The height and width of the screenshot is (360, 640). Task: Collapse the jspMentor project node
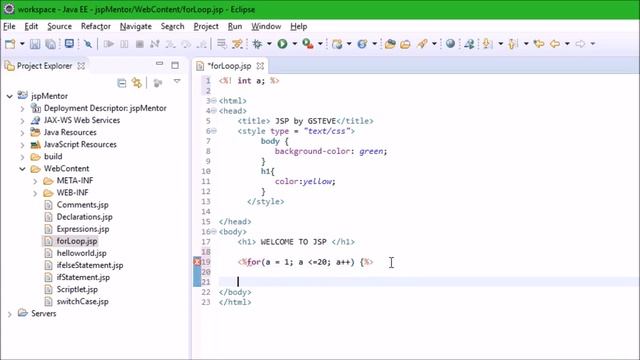[9, 96]
